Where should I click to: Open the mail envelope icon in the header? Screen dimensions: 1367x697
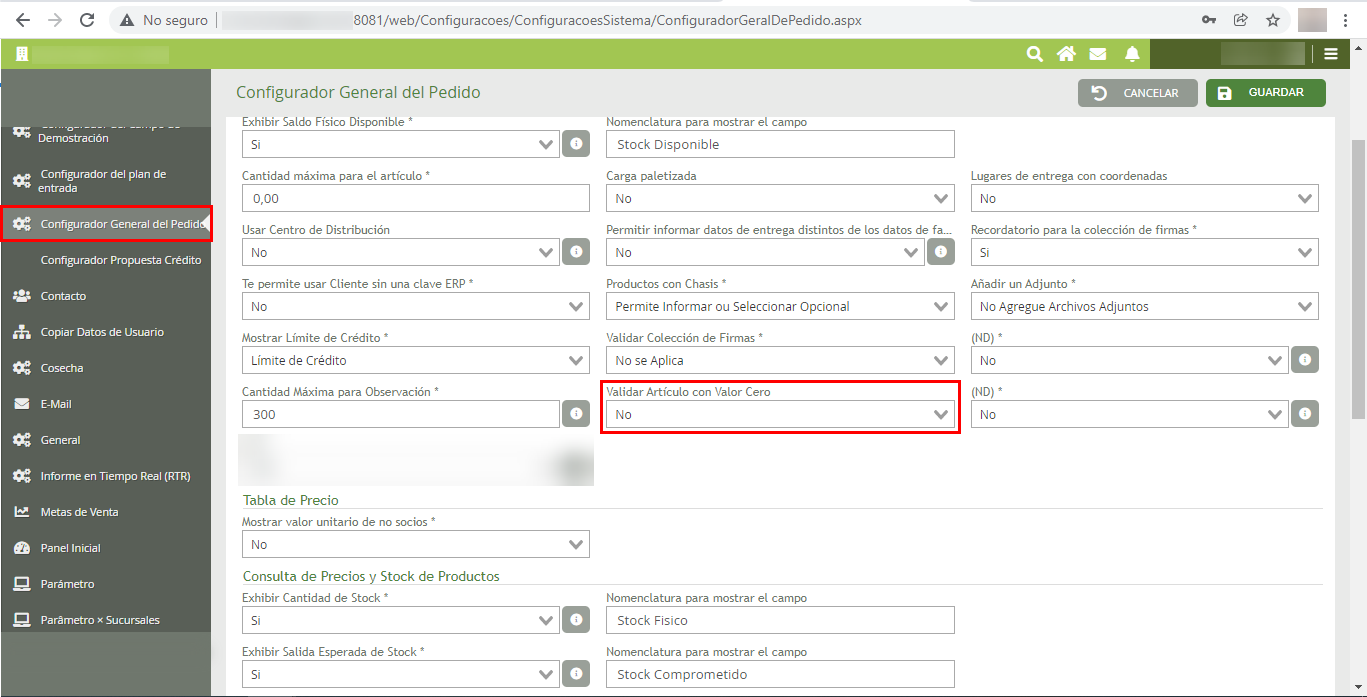pyautogui.click(x=1098, y=54)
